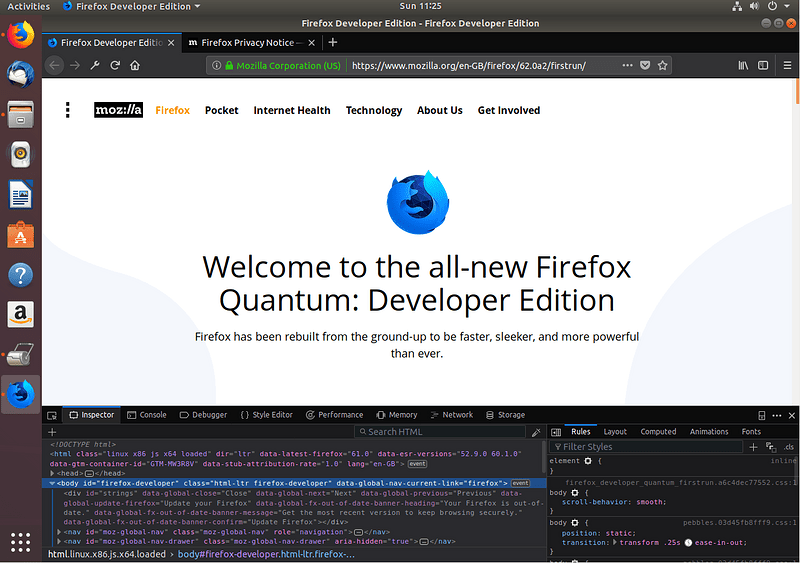Click create new node plus icon

click(52, 432)
